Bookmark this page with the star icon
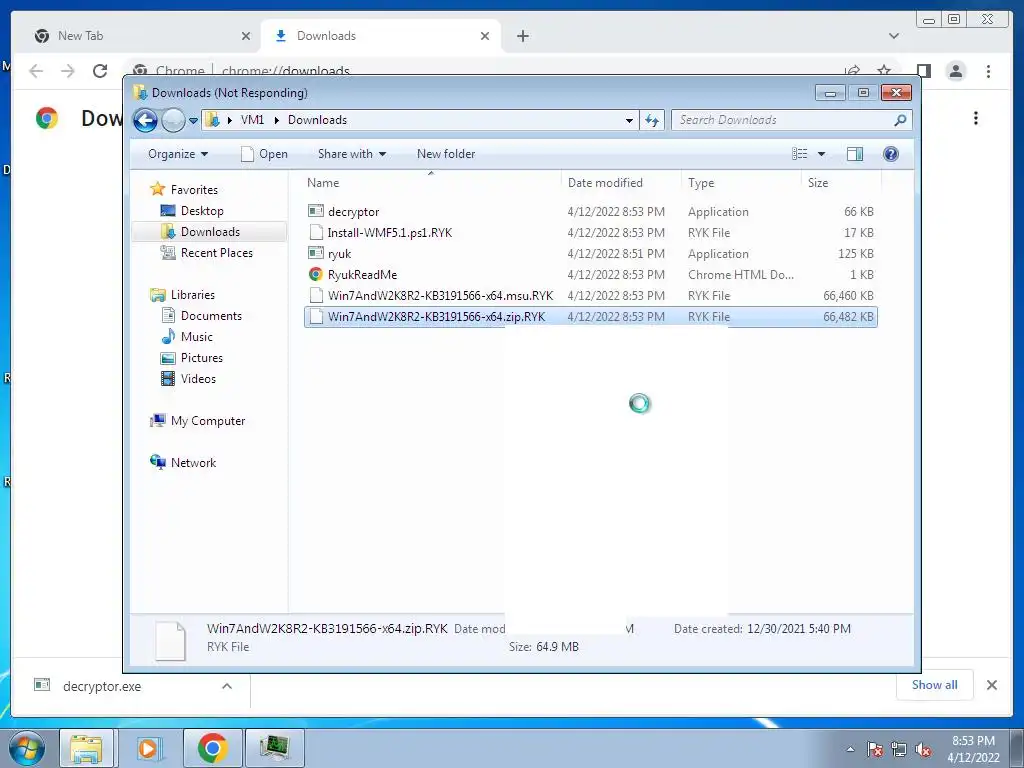This screenshot has height=768, width=1024. click(x=884, y=70)
